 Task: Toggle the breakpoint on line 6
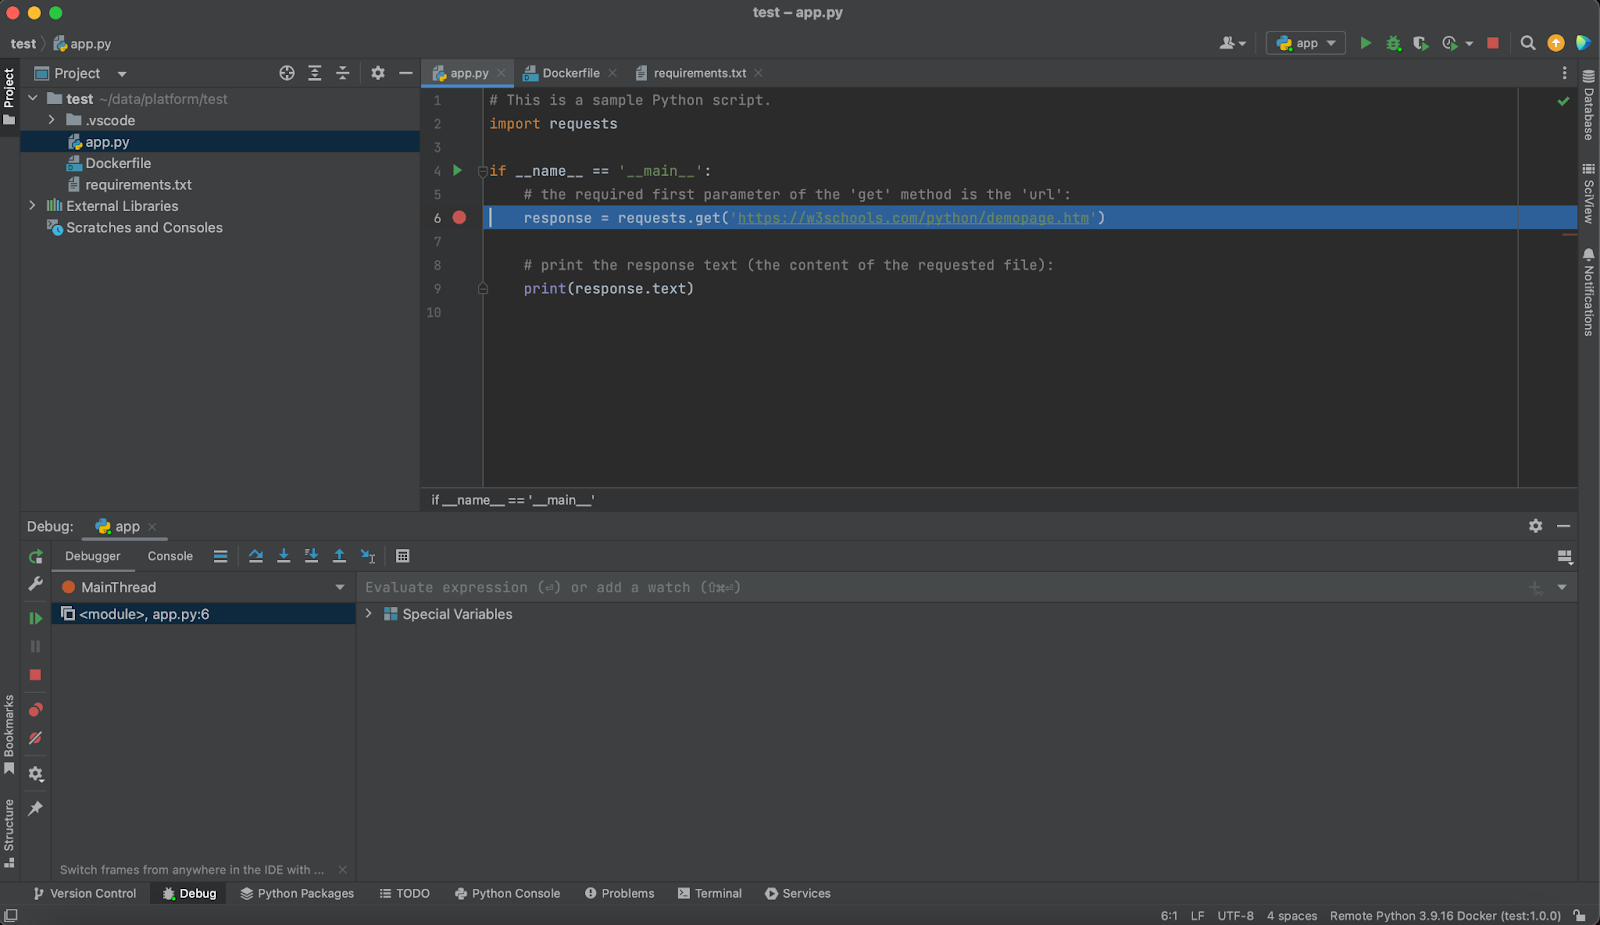click(x=459, y=217)
